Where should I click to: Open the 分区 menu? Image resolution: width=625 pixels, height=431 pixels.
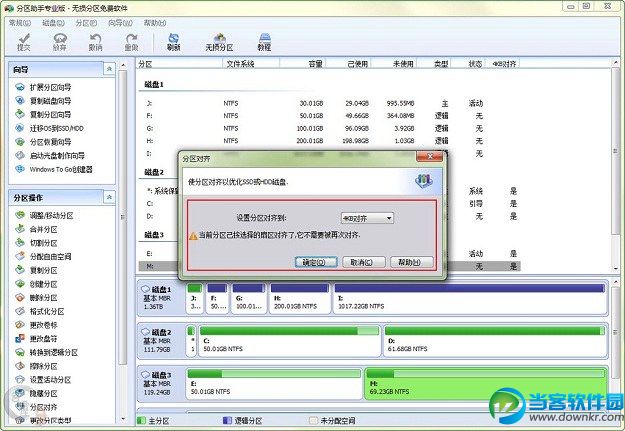pyautogui.click(x=86, y=23)
